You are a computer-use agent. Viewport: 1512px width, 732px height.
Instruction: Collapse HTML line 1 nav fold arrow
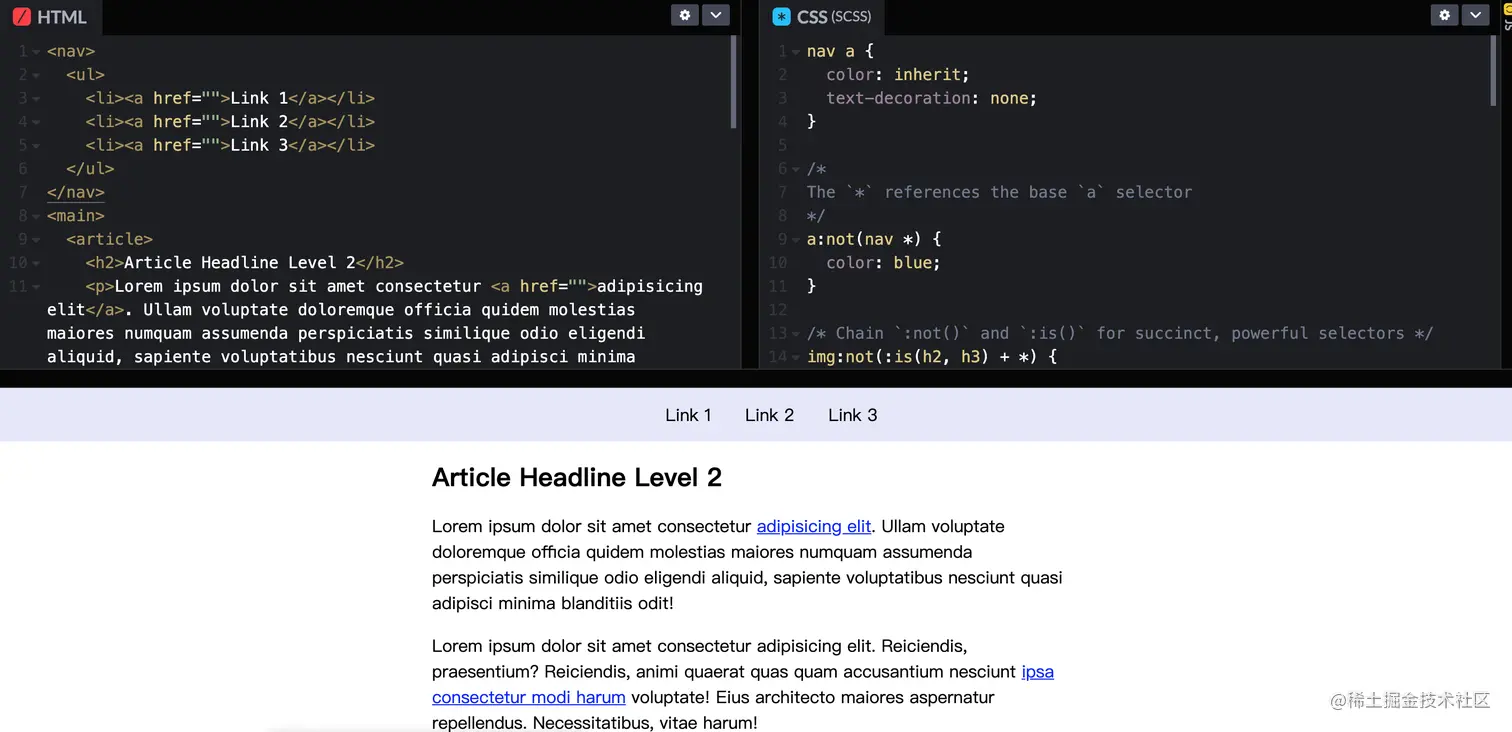(36, 52)
